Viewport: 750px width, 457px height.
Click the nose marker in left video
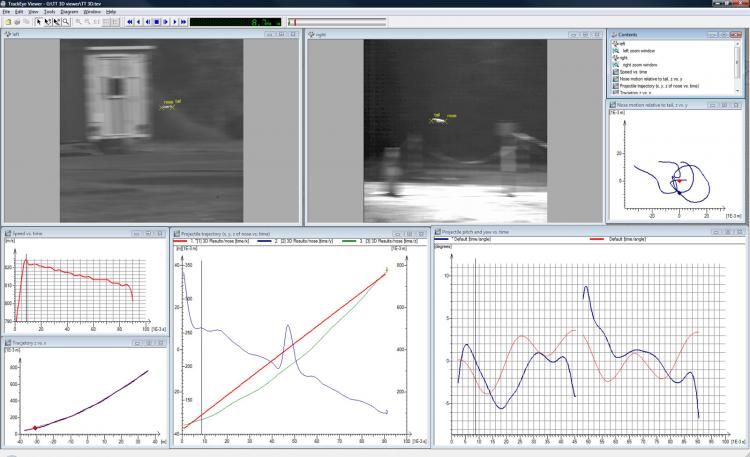[167, 103]
